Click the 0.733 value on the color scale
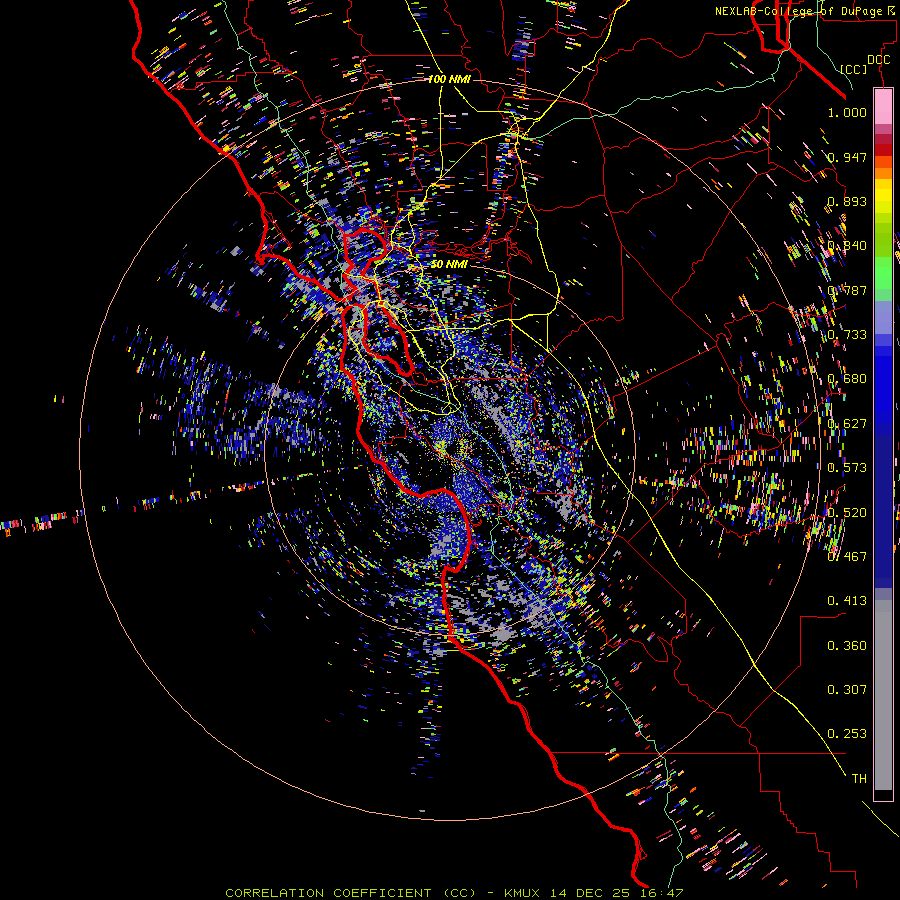The height and width of the screenshot is (900, 900). point(847,335)
